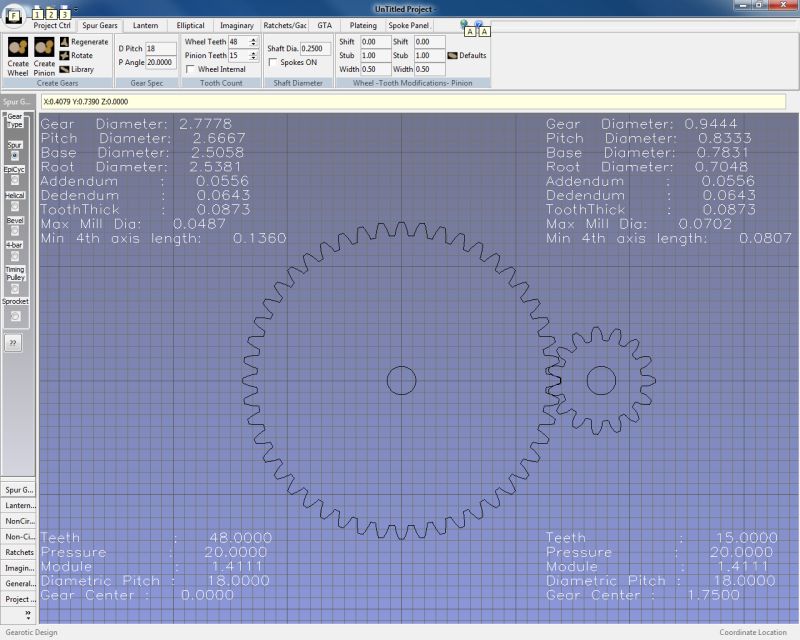Click the Create Wheel icon
This screenshot has width=800, height=640.
[18, 47]
